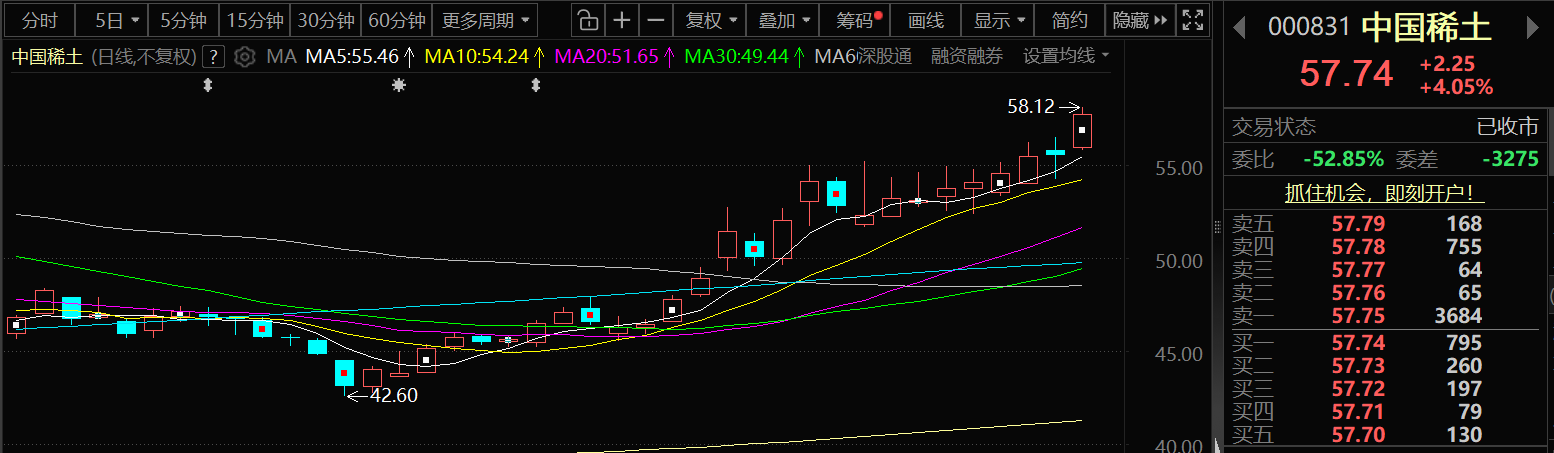Expand the 设置均线 dropdown
The height and width of the screenshot is (453, 1554).
click(x=1066, y=57)
